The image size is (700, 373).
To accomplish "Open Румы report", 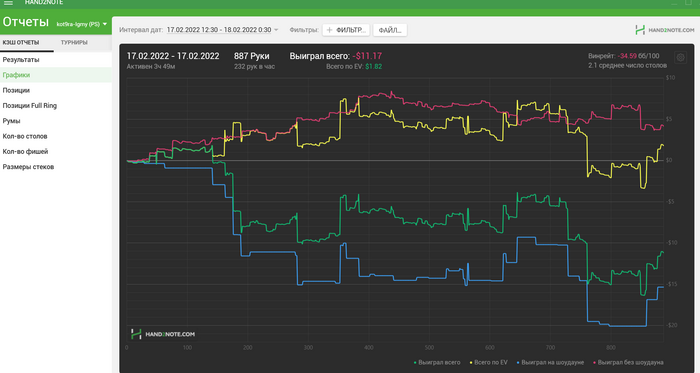I will (56, 121).
